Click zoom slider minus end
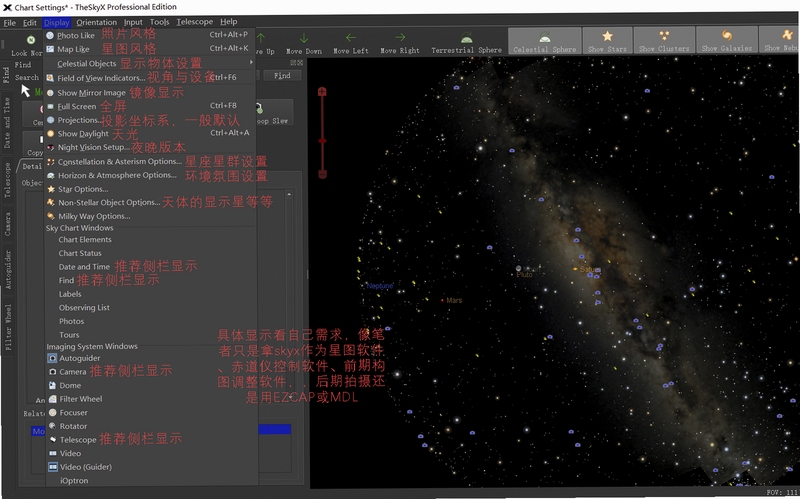 322,174
